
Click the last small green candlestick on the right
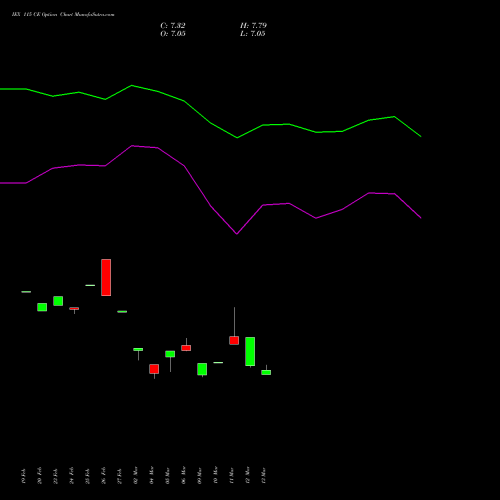266,372
